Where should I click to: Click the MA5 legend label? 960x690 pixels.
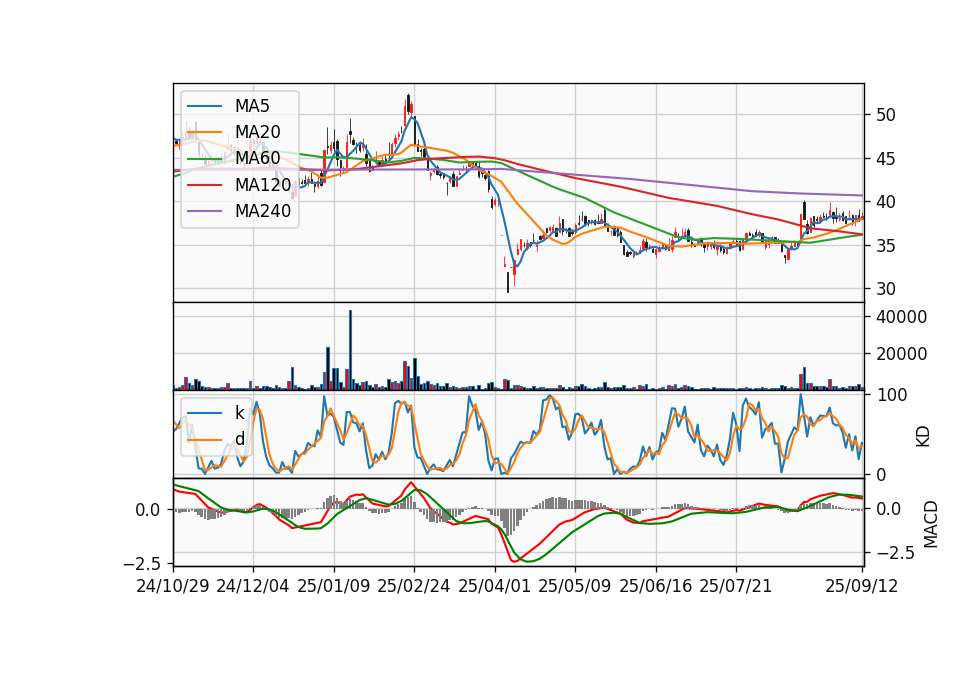pyautogui.click(x=252, y=106)
